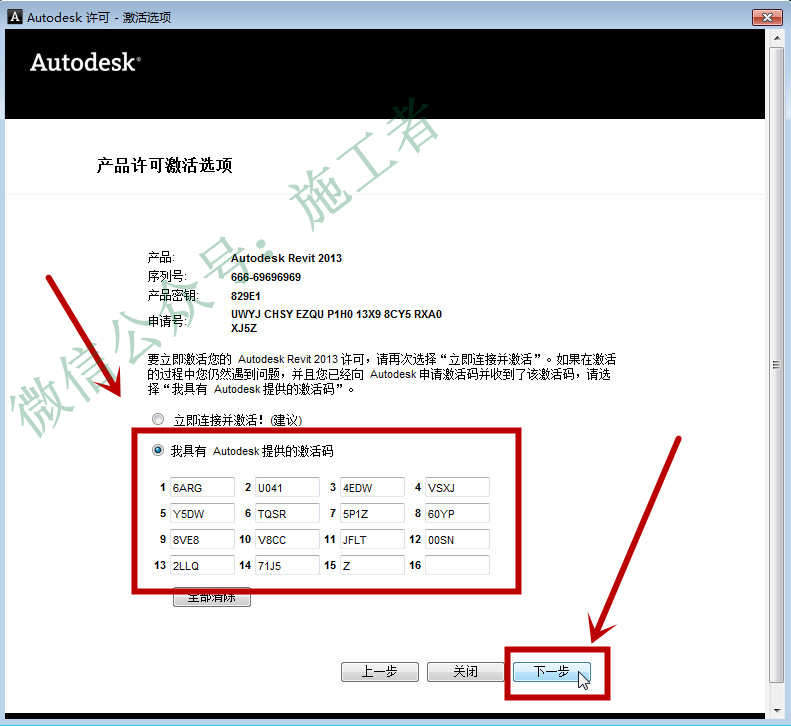The height and width of the screenshot is (726, 791).
Task: Click the Autodesk A icon in the title bar
Action: 15,17
